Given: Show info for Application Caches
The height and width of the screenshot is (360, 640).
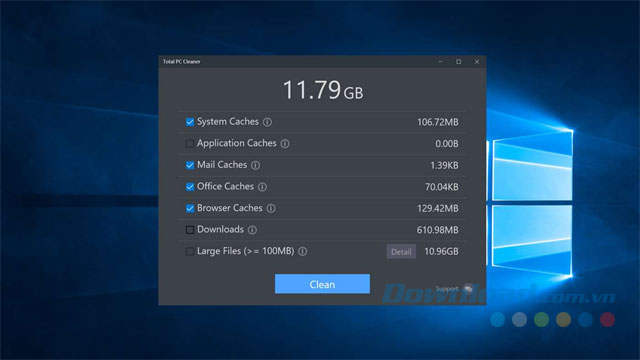Looking at the screenshot, I should (x=285, y=144).
